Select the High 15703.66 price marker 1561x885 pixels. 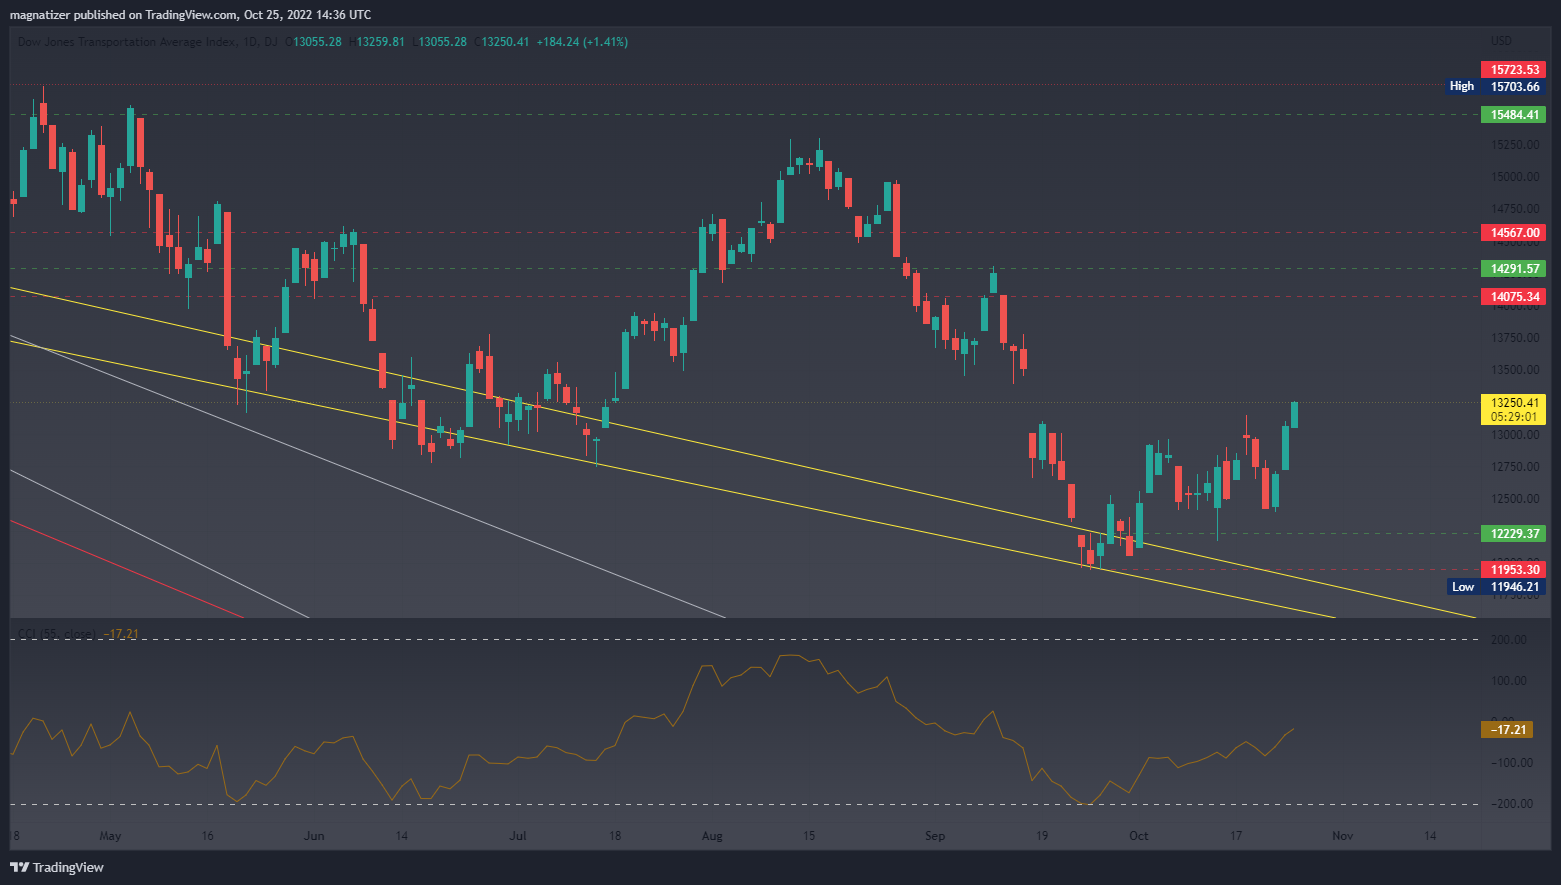point(1496,87)
